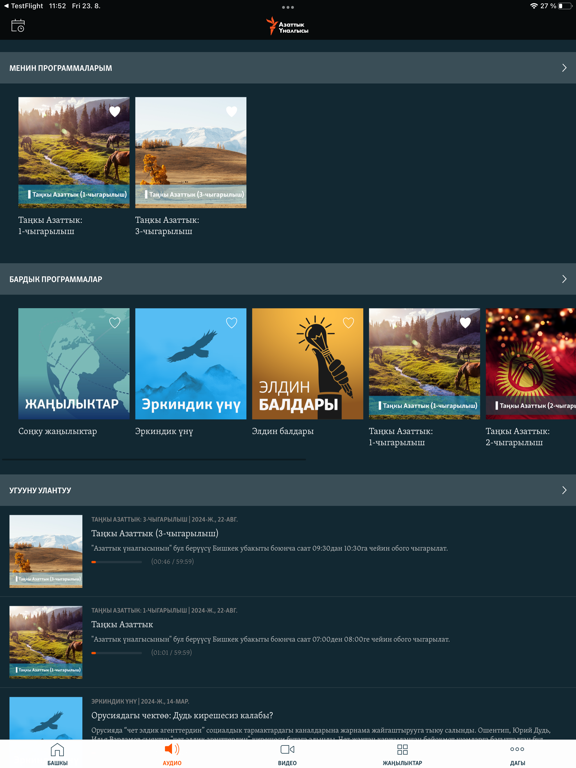Open the Элдин балдары lightbulb cover
Image resolution: width=576 pixels, height=768 pixels.
[x=308, y=363]
